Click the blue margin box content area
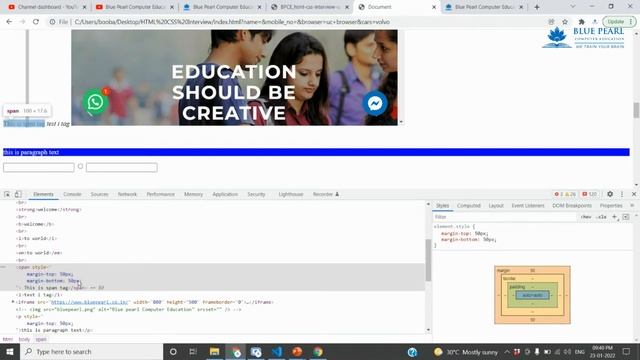Viewport: 640px width, 360px height. pyautogui.click(x=532, y=295)
